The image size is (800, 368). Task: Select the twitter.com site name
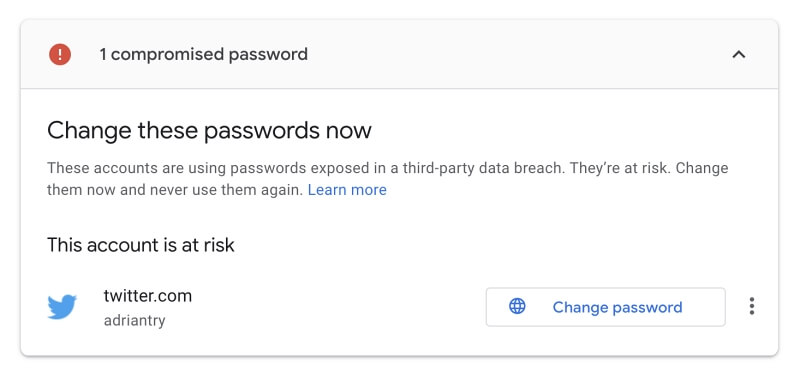coord(147,296)
